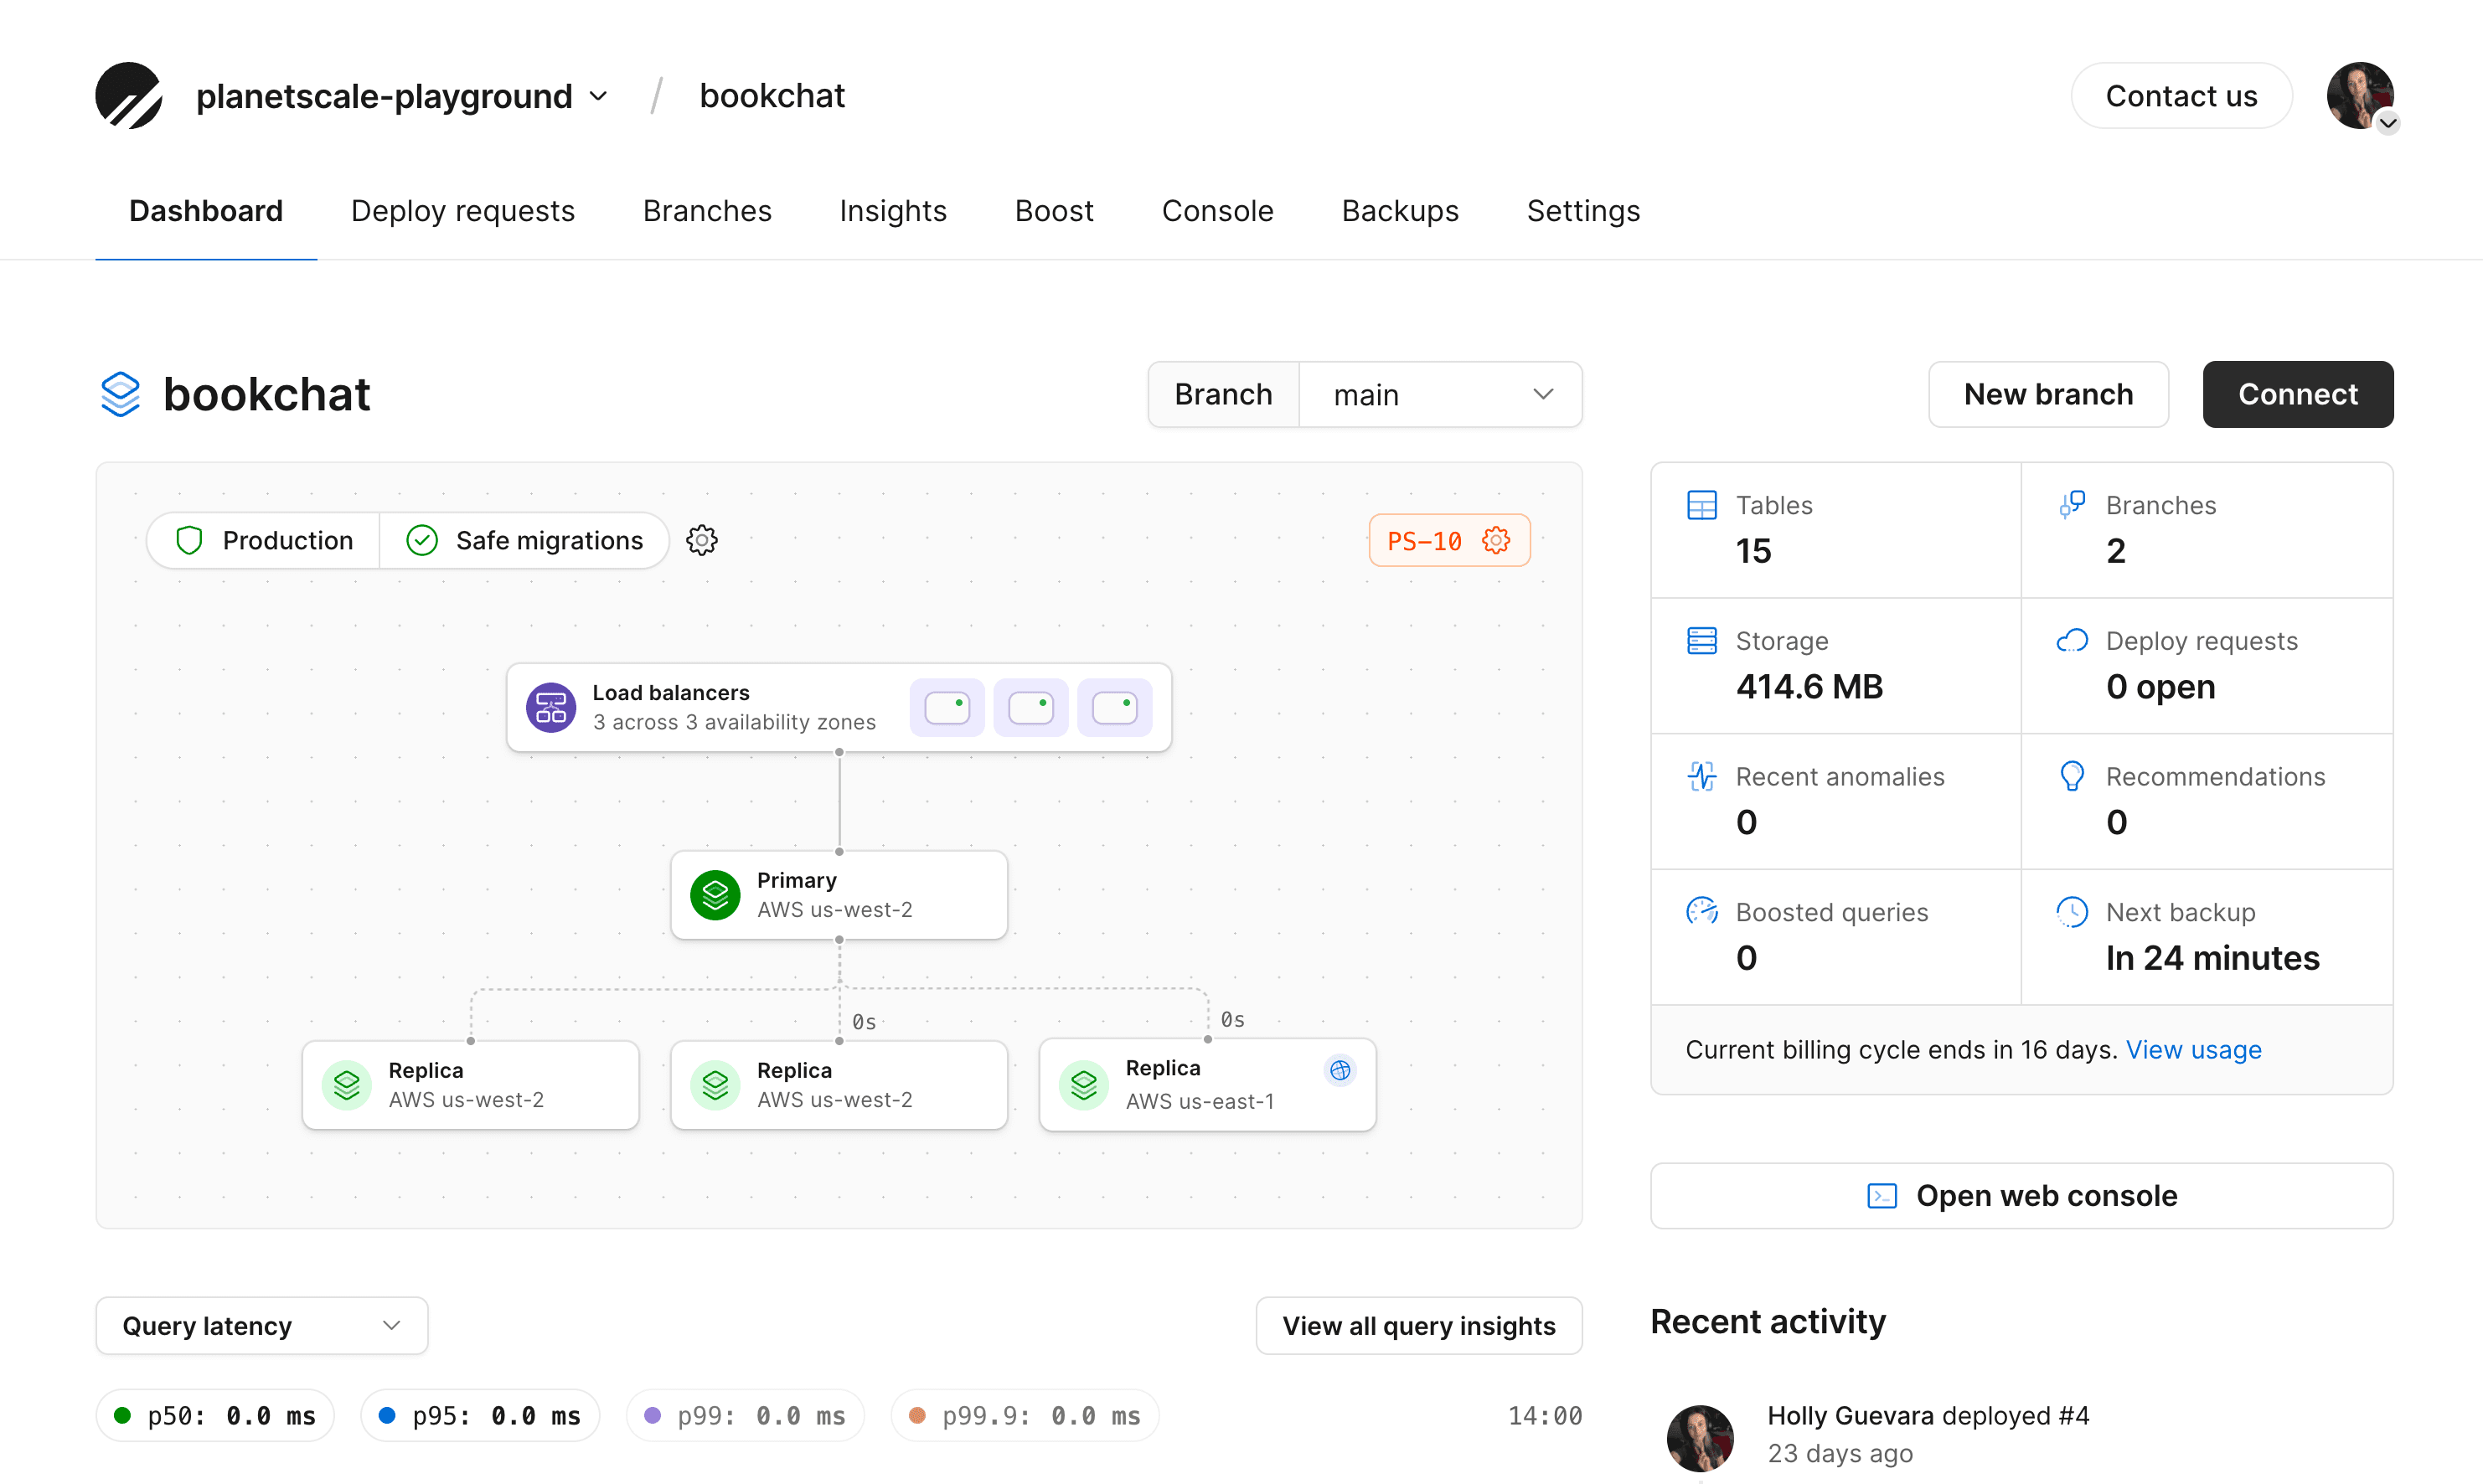Go to the Deploy requests tab
This screenshot has width=2483, height=1484.
462,211
